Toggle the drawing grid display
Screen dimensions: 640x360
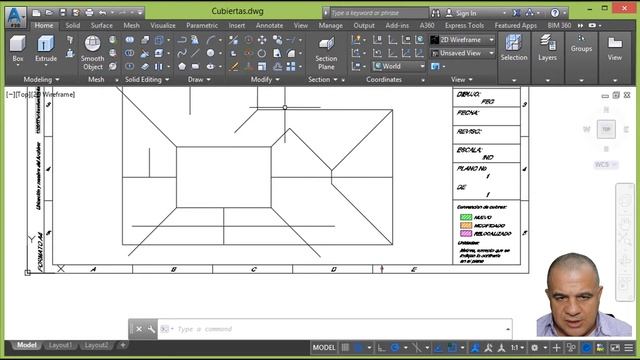(345, 348)
